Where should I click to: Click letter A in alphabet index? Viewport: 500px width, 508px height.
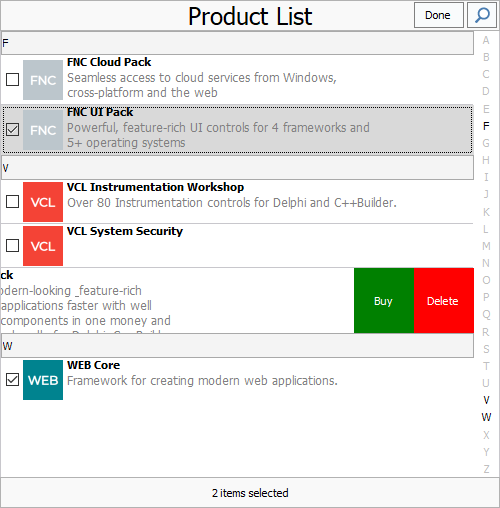pyautogui.click(x=486, y=40)
